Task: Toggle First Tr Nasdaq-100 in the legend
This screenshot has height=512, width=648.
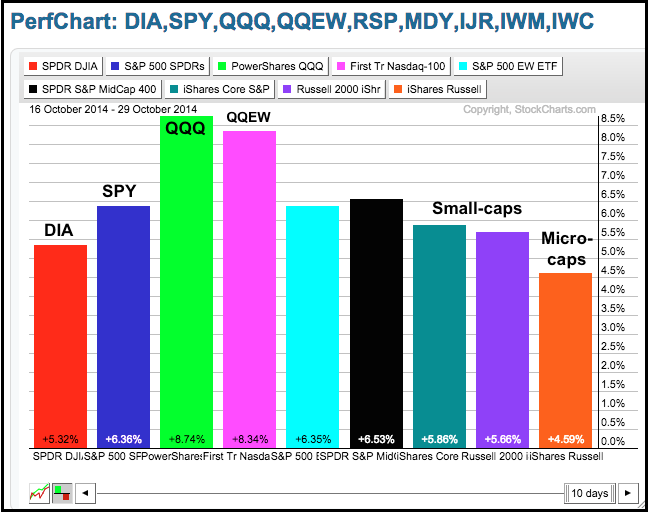Action: (390, 67)
